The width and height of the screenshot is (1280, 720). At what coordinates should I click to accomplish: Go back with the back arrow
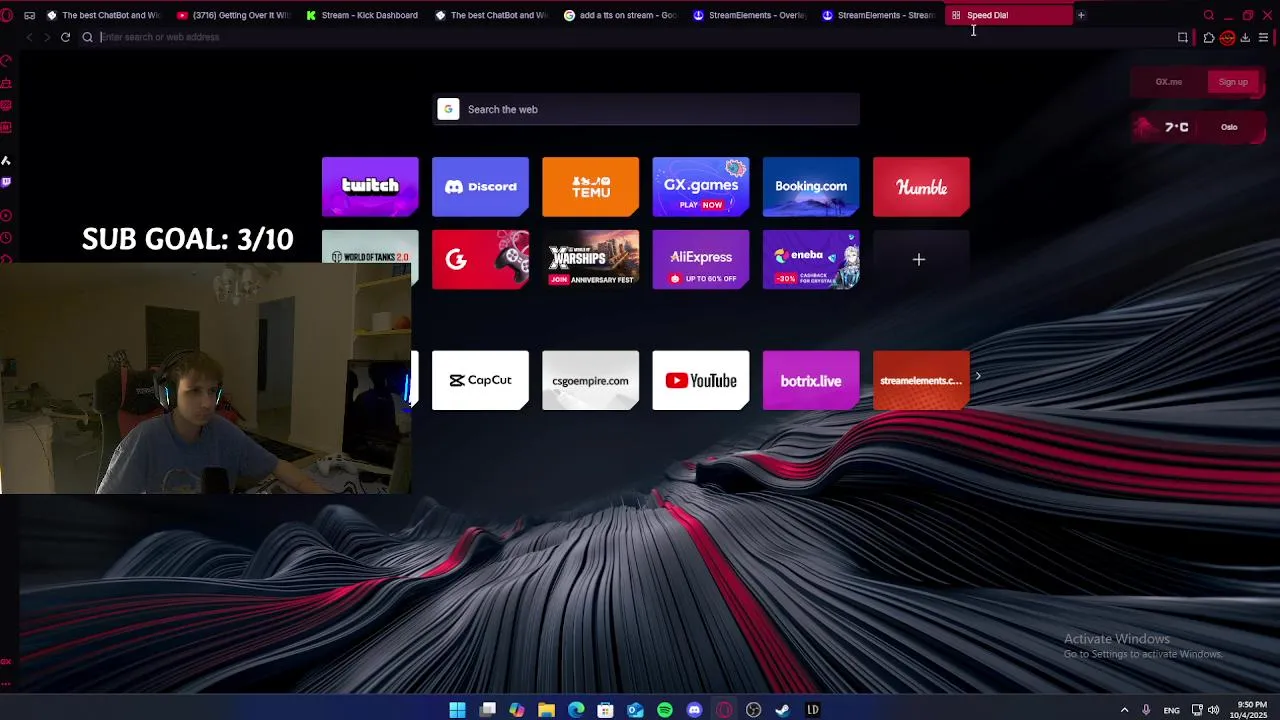(x=29, y=37)
